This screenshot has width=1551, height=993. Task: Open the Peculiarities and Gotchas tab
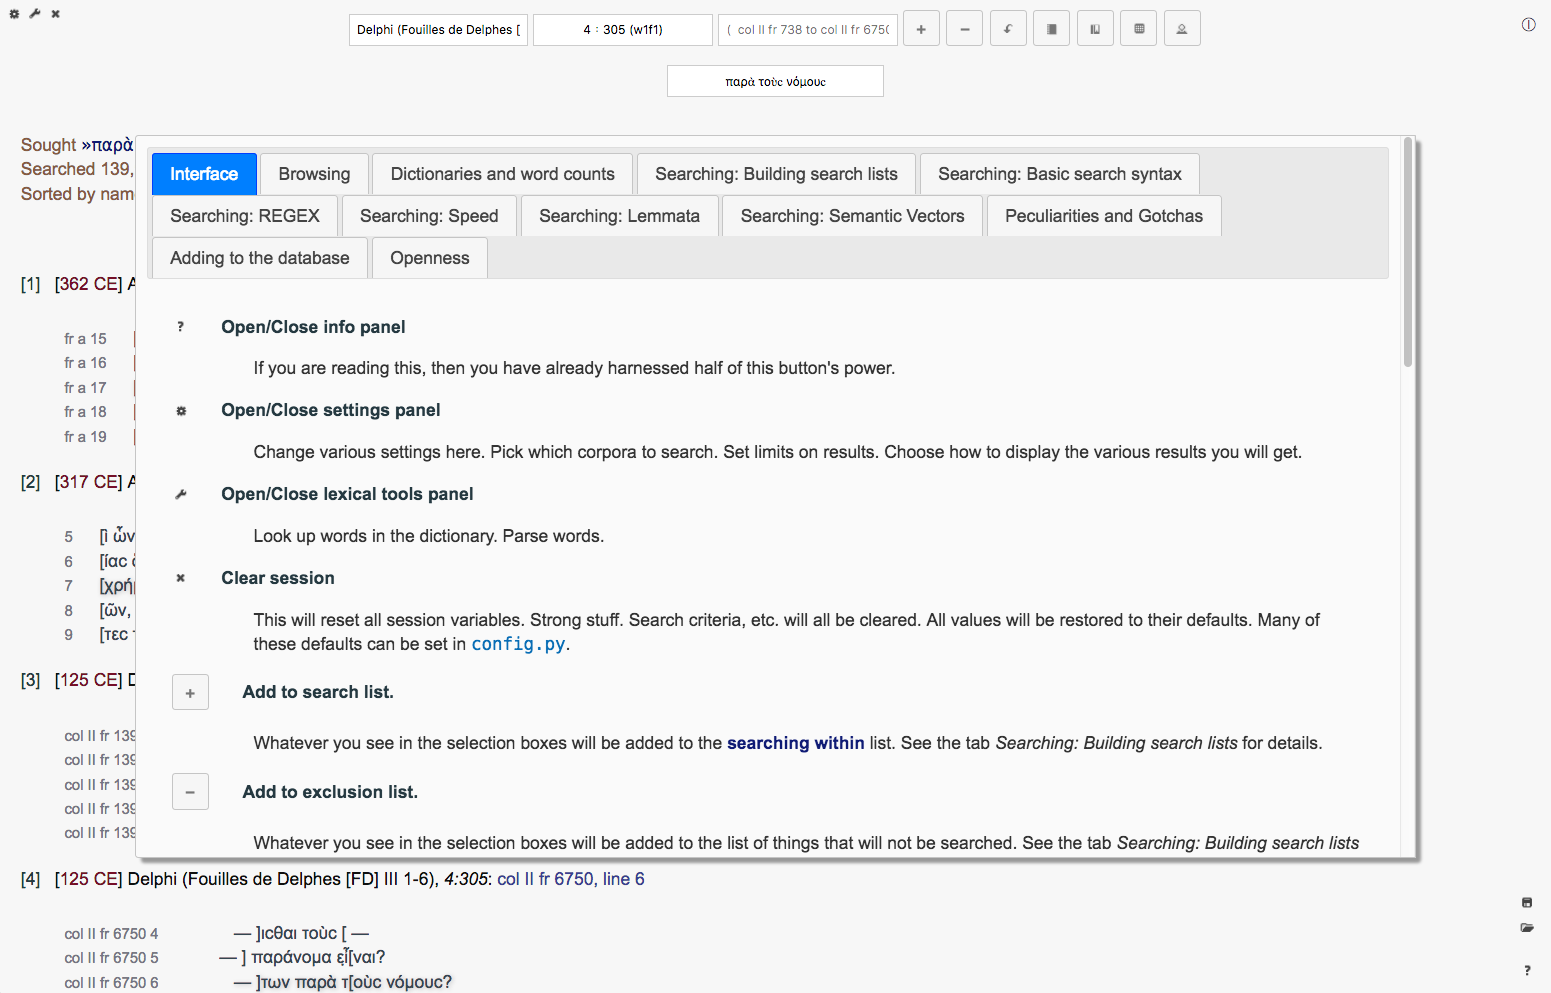coord(1103,216)
